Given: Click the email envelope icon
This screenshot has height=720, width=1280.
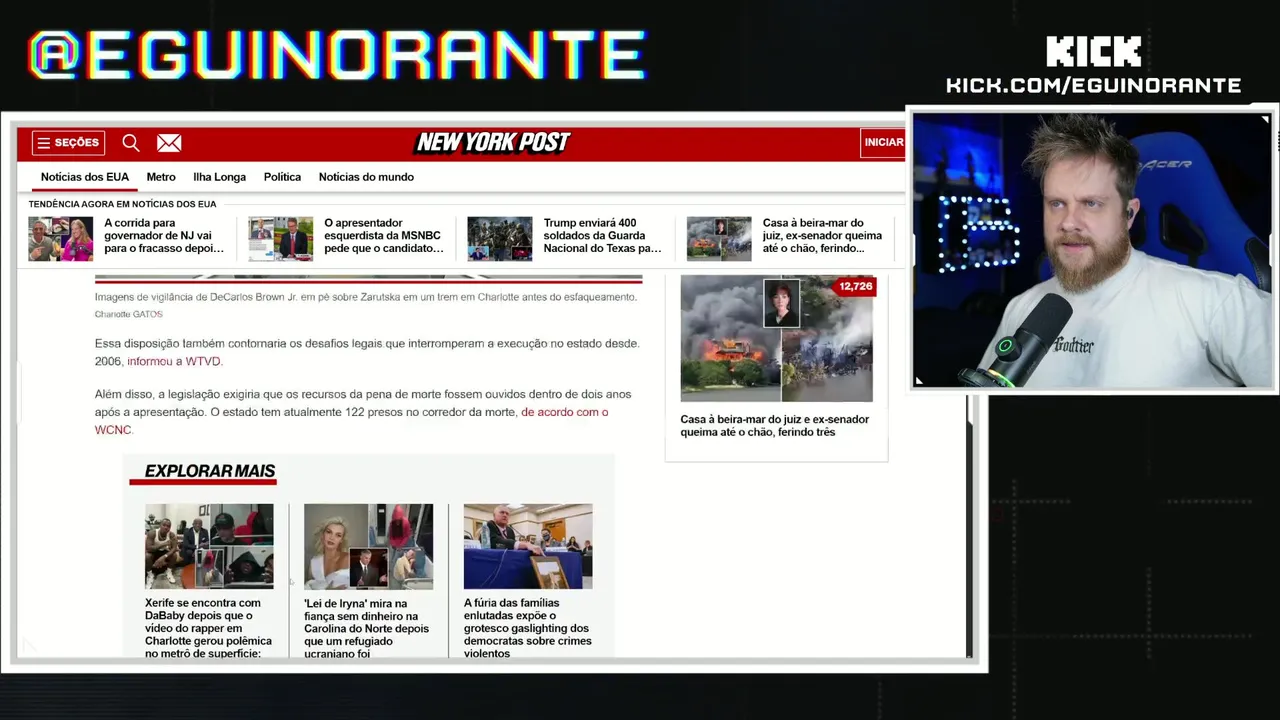Looking at the screenshot, I should [169, 143].
